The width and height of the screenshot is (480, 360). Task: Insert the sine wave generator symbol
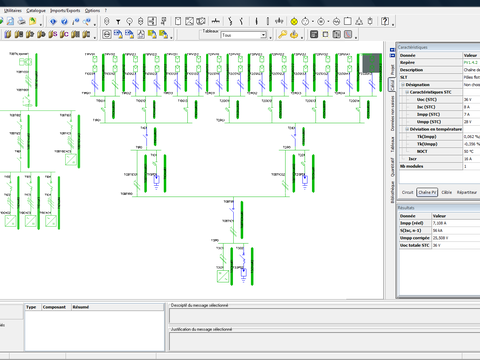[x=336, y=22]
